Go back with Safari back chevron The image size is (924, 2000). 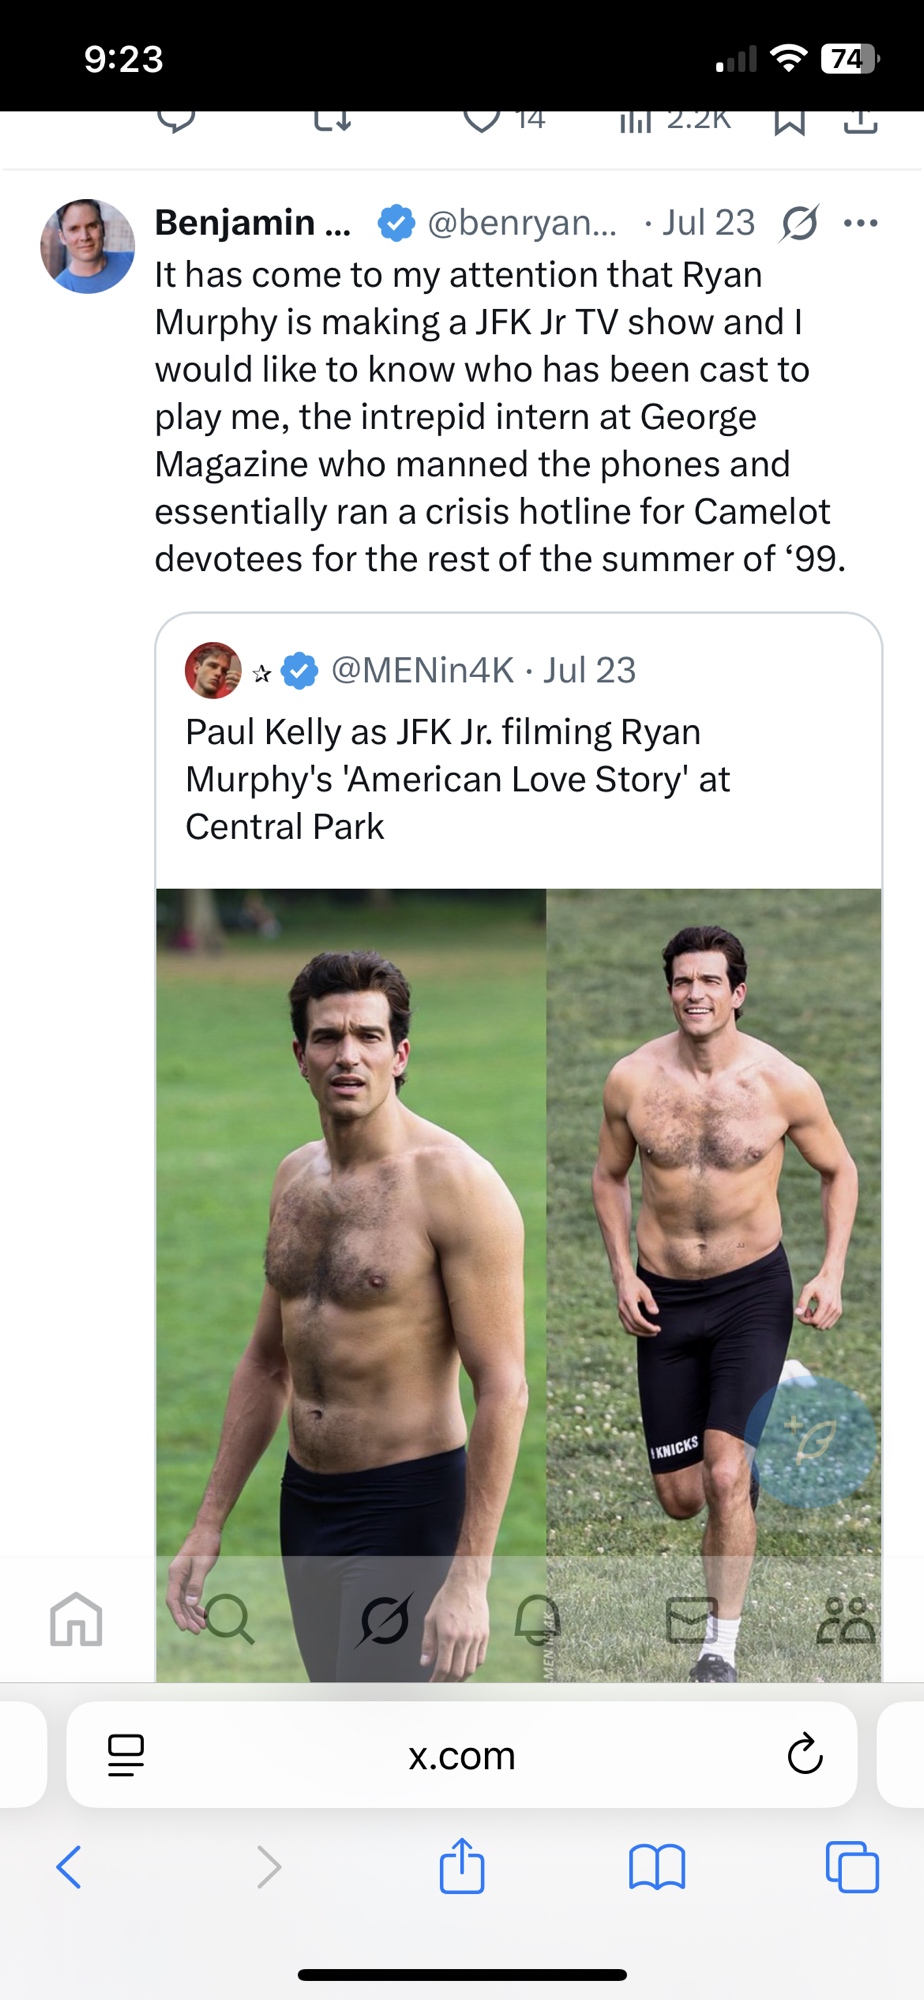pos(69,1866)
